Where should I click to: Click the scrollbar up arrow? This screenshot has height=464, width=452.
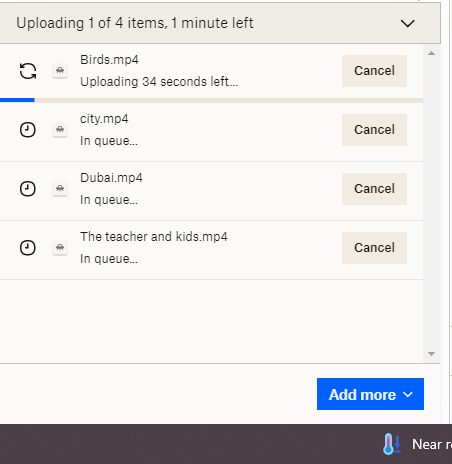click(431, 53)
